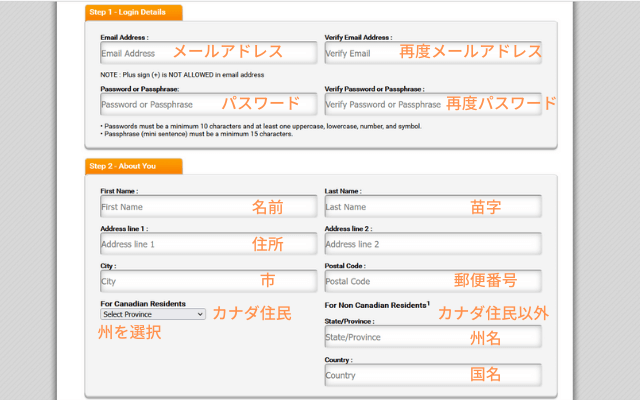Select the Address line 2 field
Image resolution: width=640 pixels, height=400 pixels.
(433, 244)
